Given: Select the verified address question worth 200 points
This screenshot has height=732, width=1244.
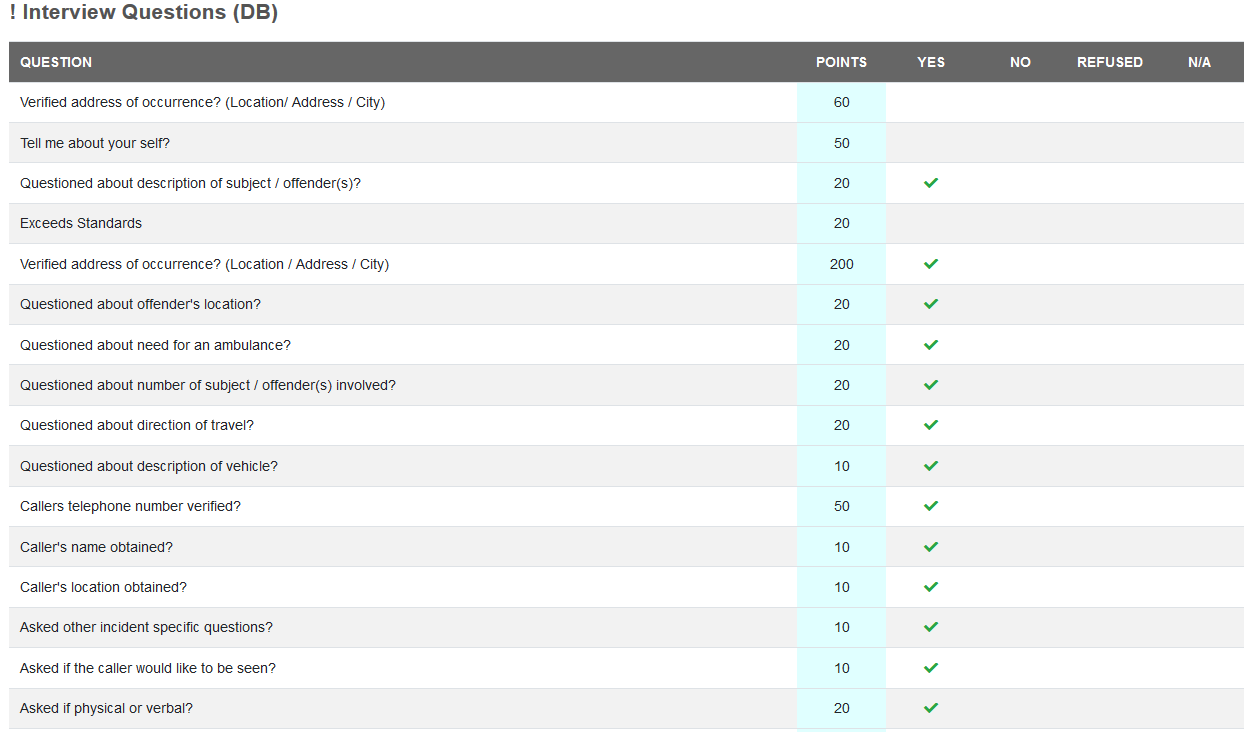Looking at the screenshot, I should (204, 264).
